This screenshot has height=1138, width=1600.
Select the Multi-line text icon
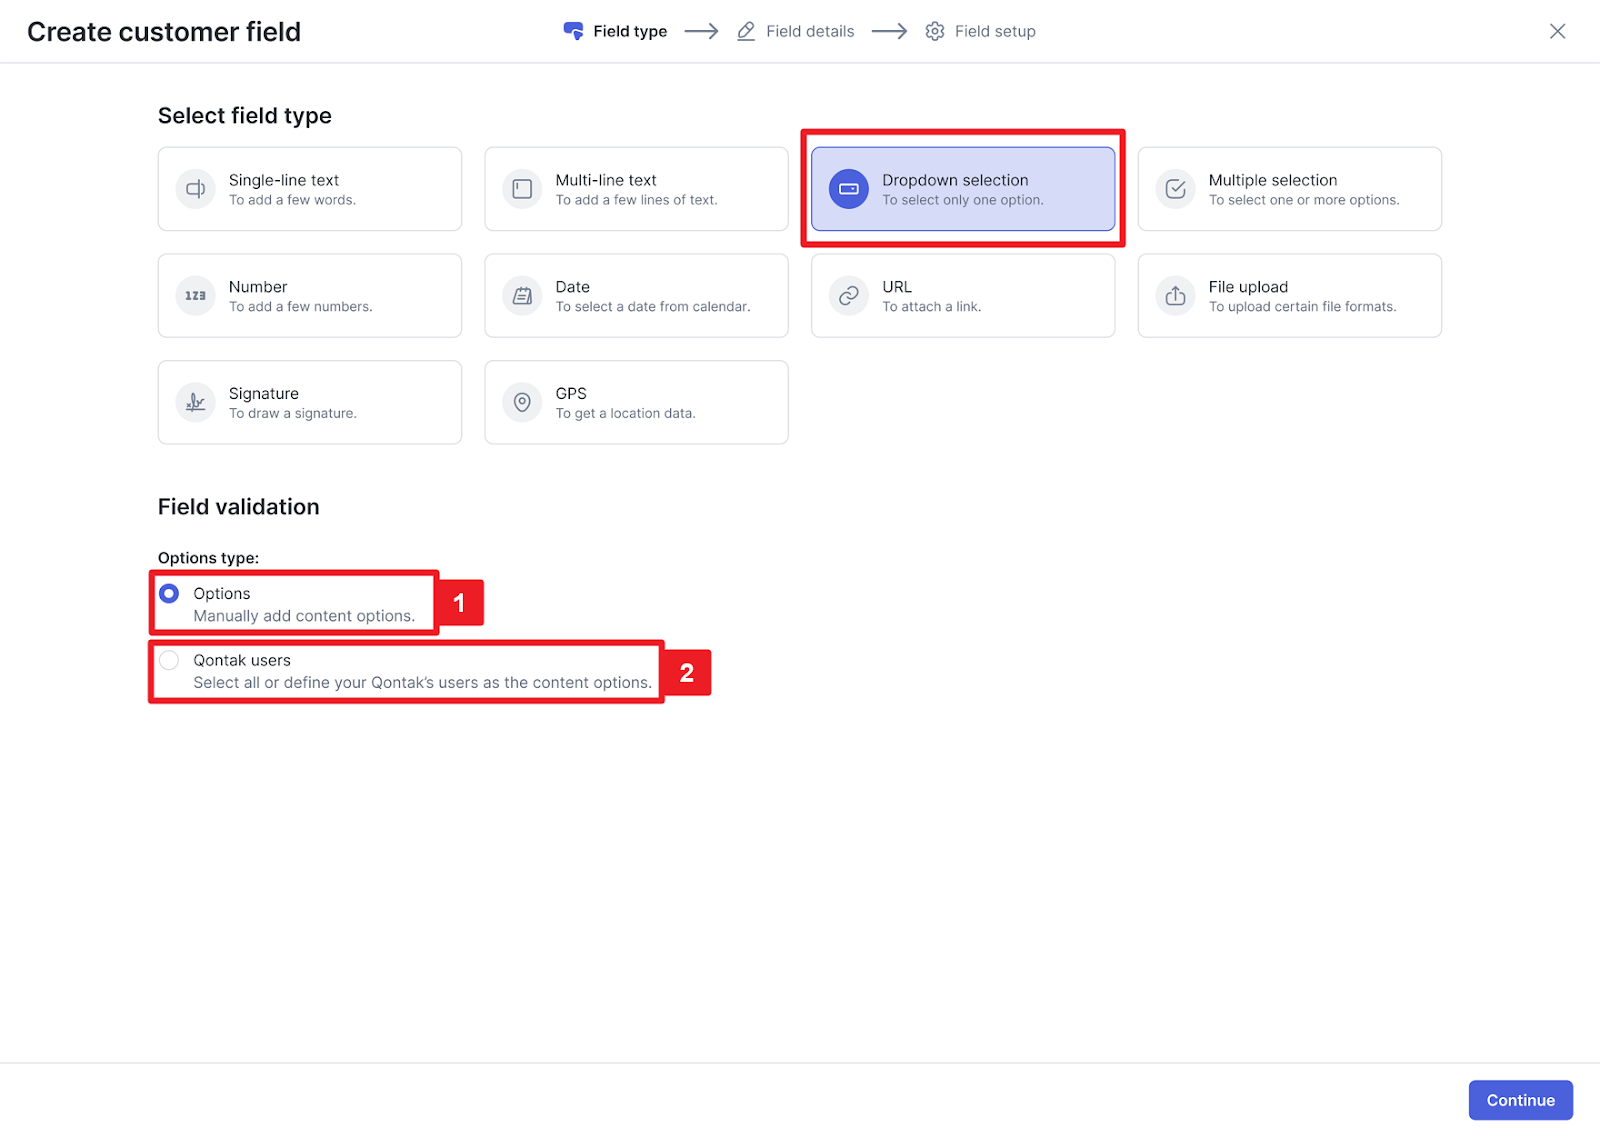coord(522,189)
